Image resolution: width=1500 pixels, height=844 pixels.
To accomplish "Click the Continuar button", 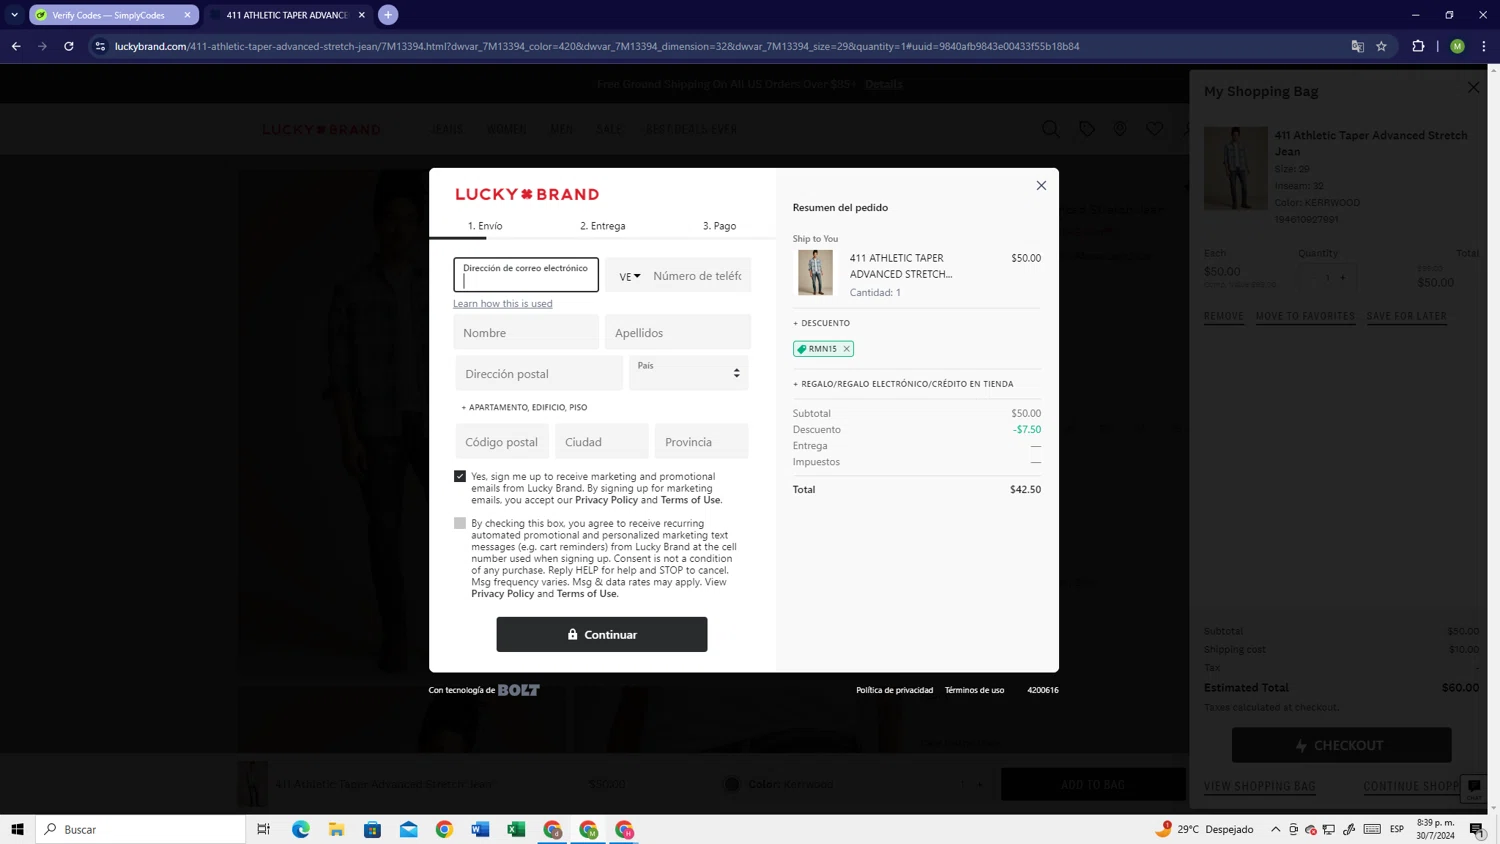I will pos(602,634).
